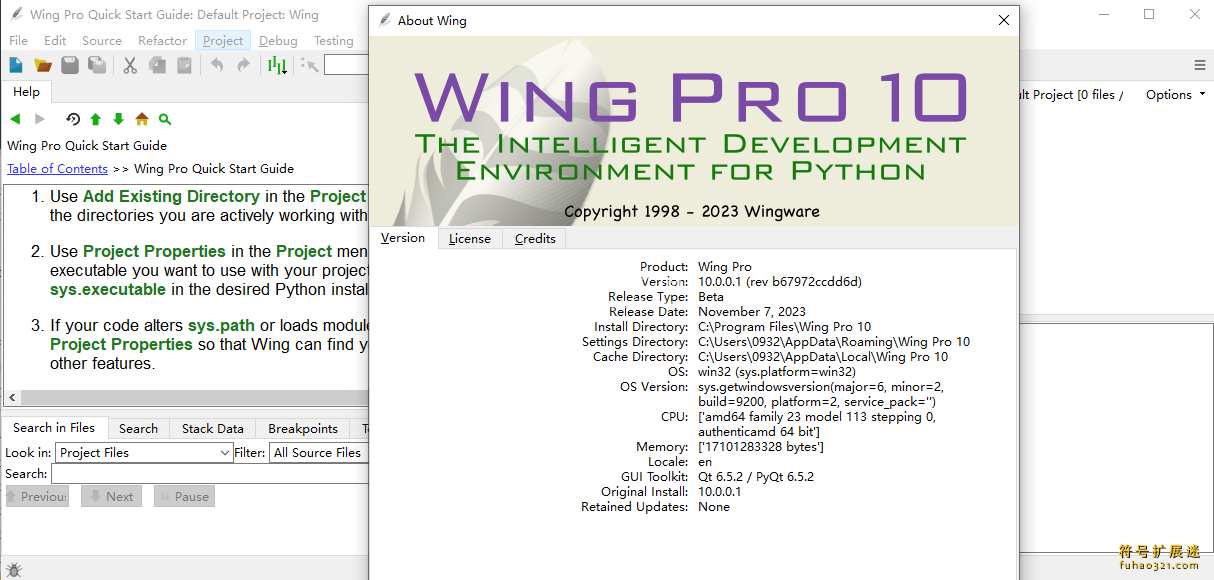
Task: Switch to the Stack Data tab
Action: (x=212, y=428)
